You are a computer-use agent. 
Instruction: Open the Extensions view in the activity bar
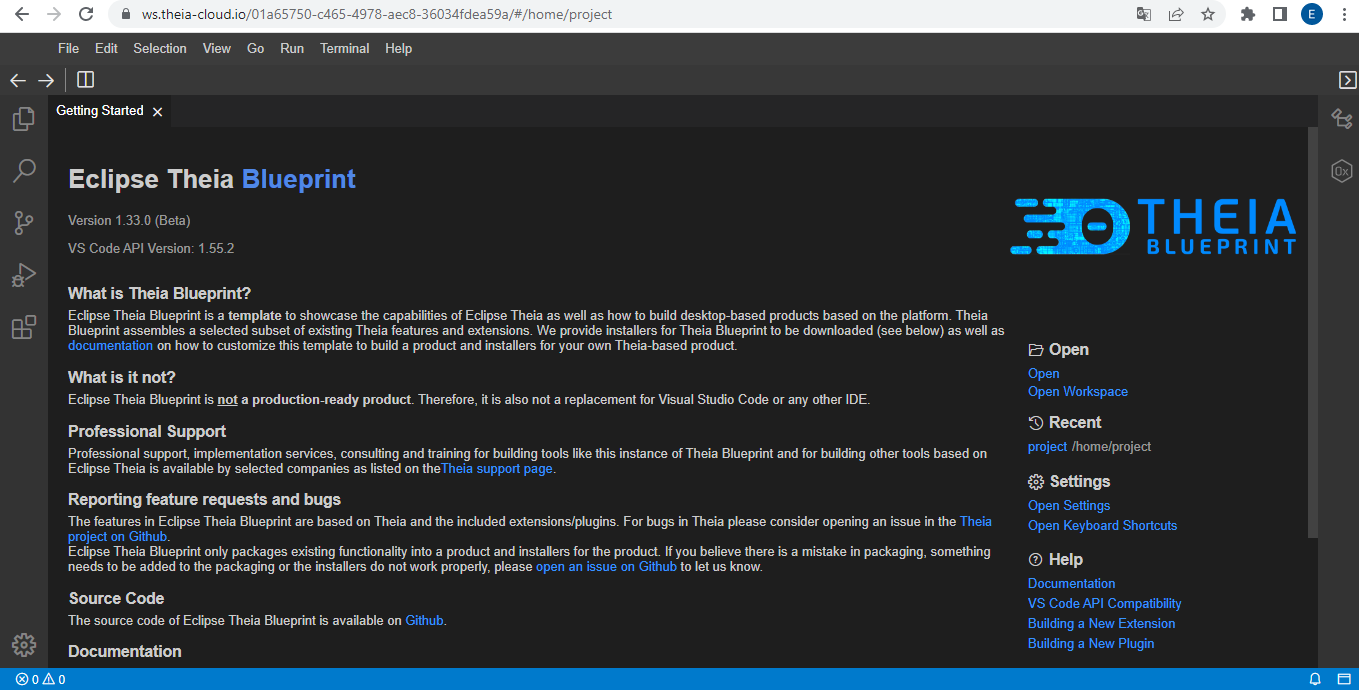[24, 327]
